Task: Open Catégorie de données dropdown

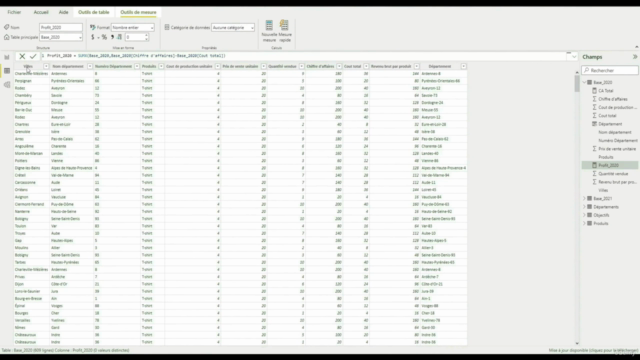Action: [233, 27]
